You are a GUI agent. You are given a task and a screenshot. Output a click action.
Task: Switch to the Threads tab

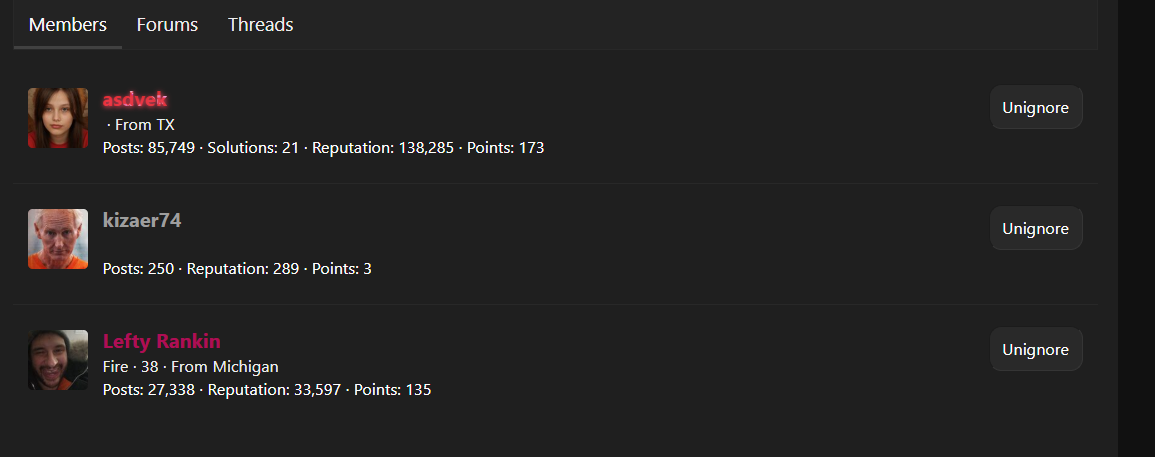pos(261,24)
